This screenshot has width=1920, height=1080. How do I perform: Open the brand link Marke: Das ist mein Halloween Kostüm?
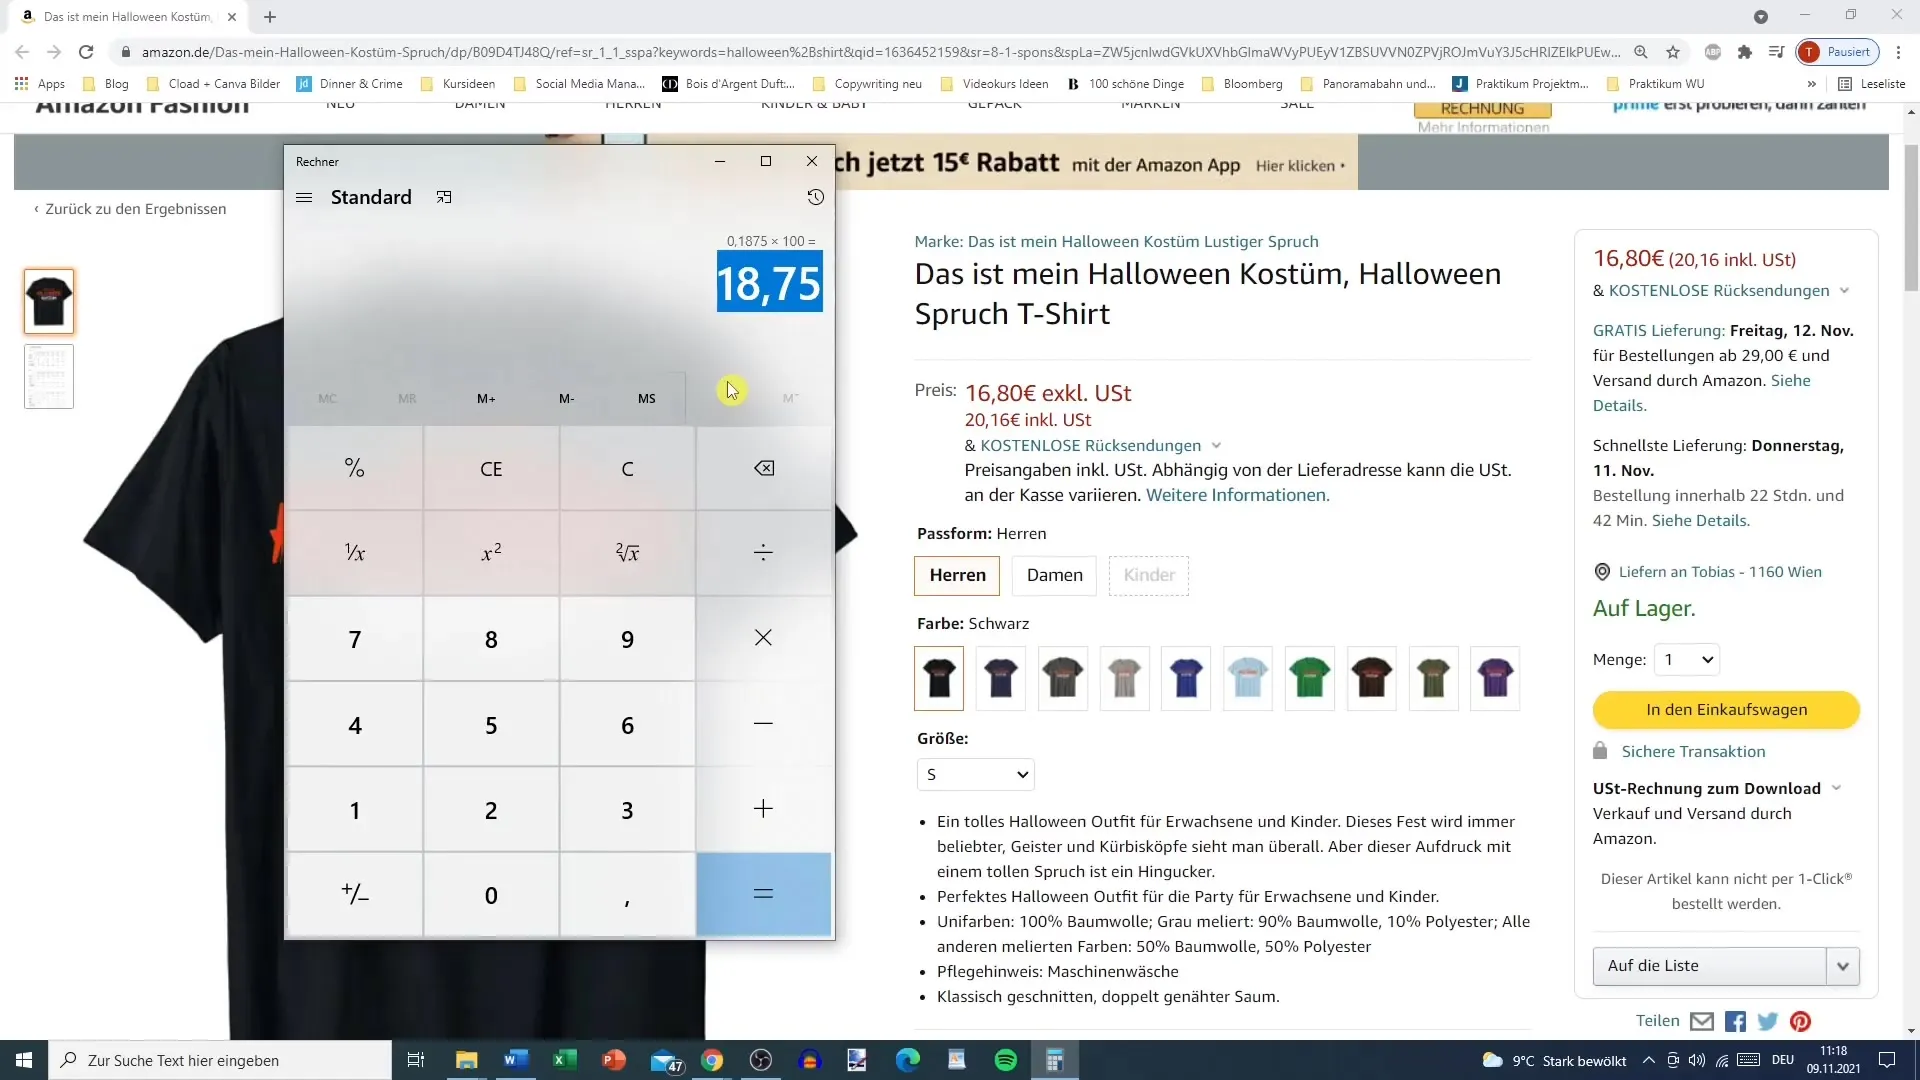[x=1116, y=241]
